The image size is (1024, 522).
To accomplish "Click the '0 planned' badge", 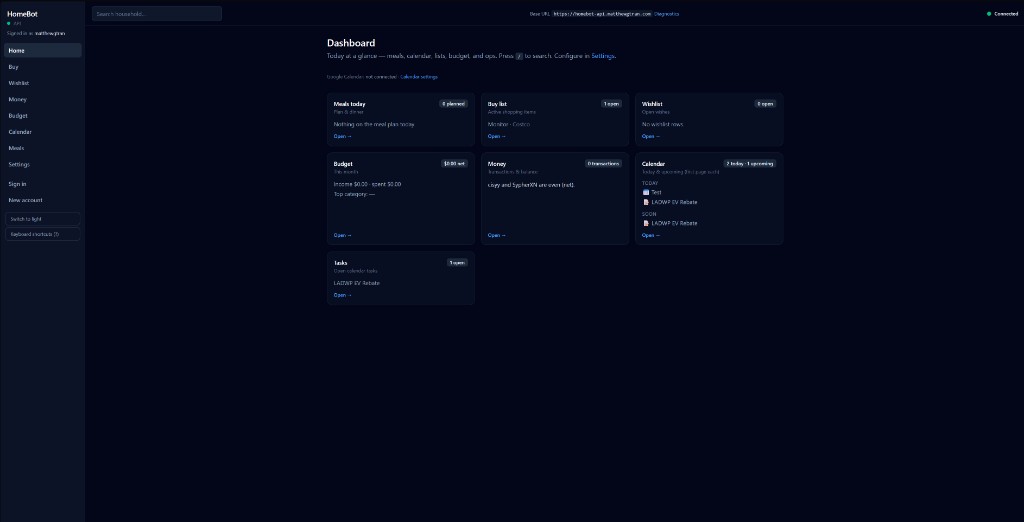I will pos(453,104).
